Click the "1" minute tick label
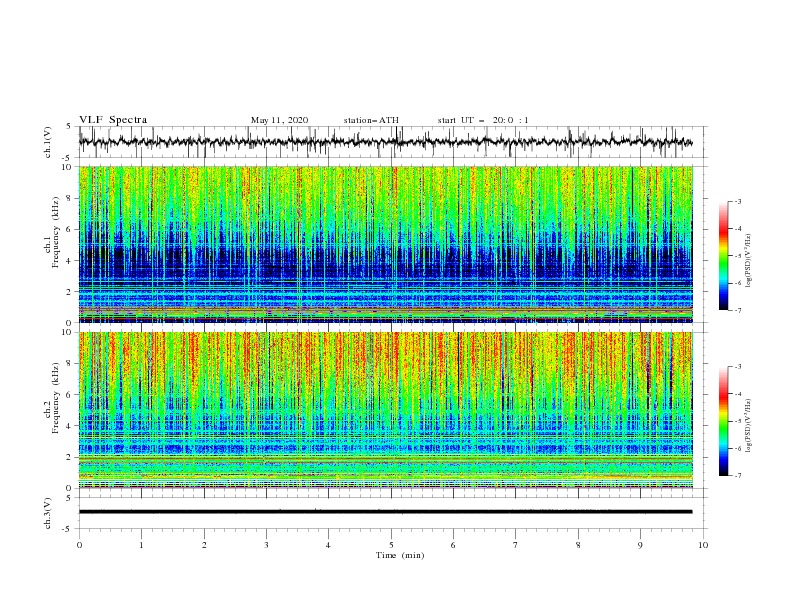 coord(141,545)
